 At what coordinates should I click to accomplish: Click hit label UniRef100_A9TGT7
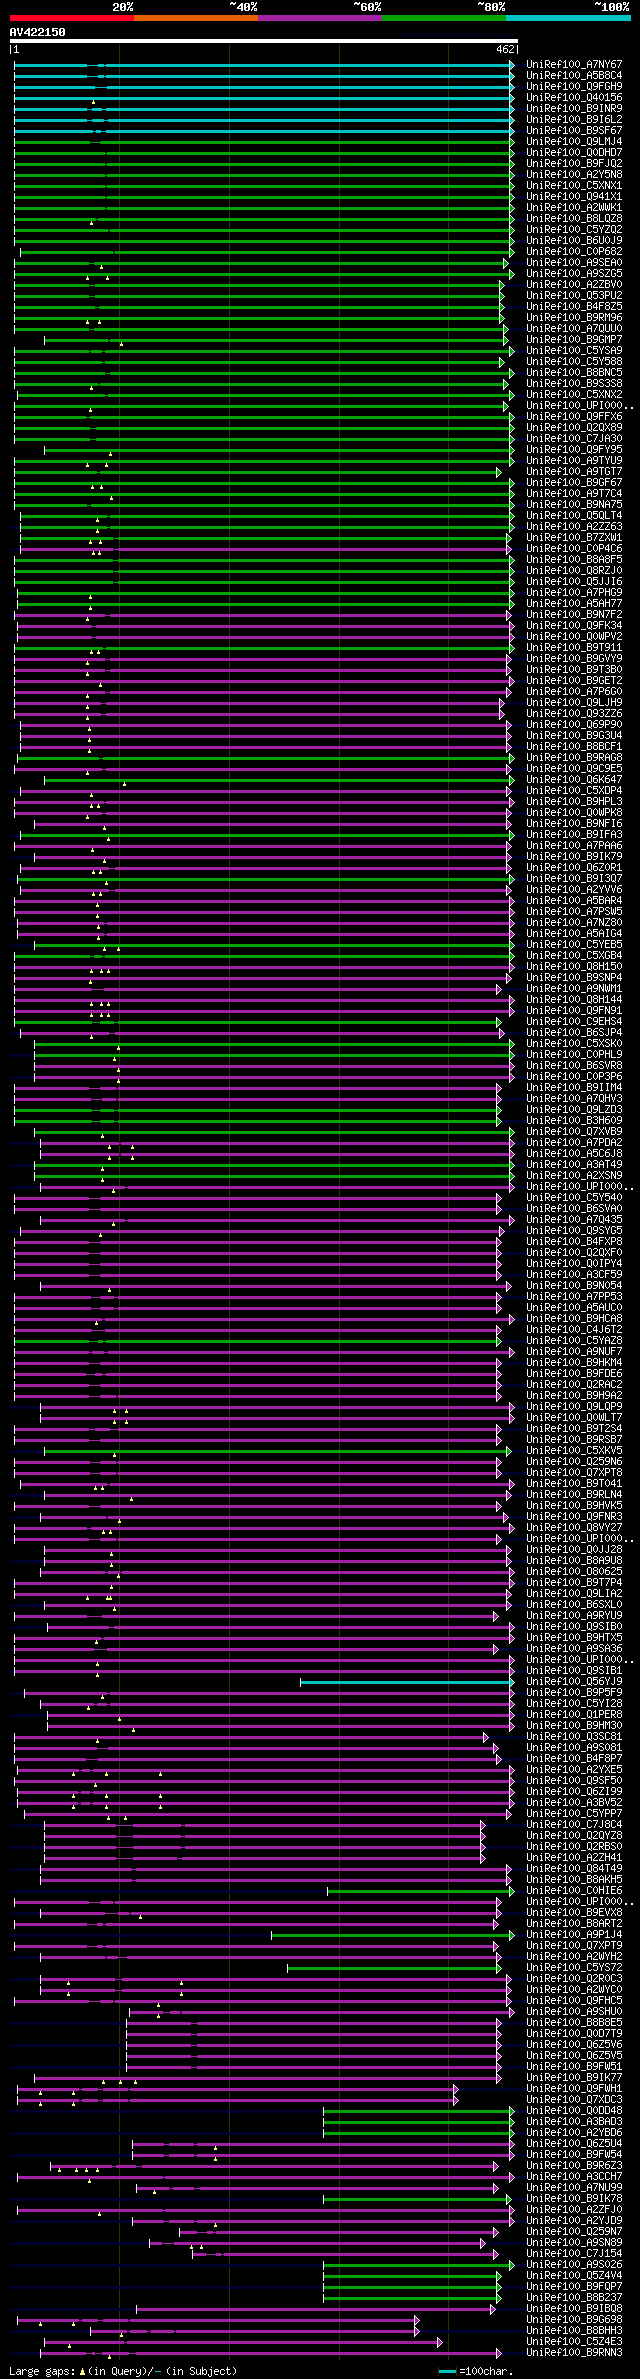click(574, 472)
